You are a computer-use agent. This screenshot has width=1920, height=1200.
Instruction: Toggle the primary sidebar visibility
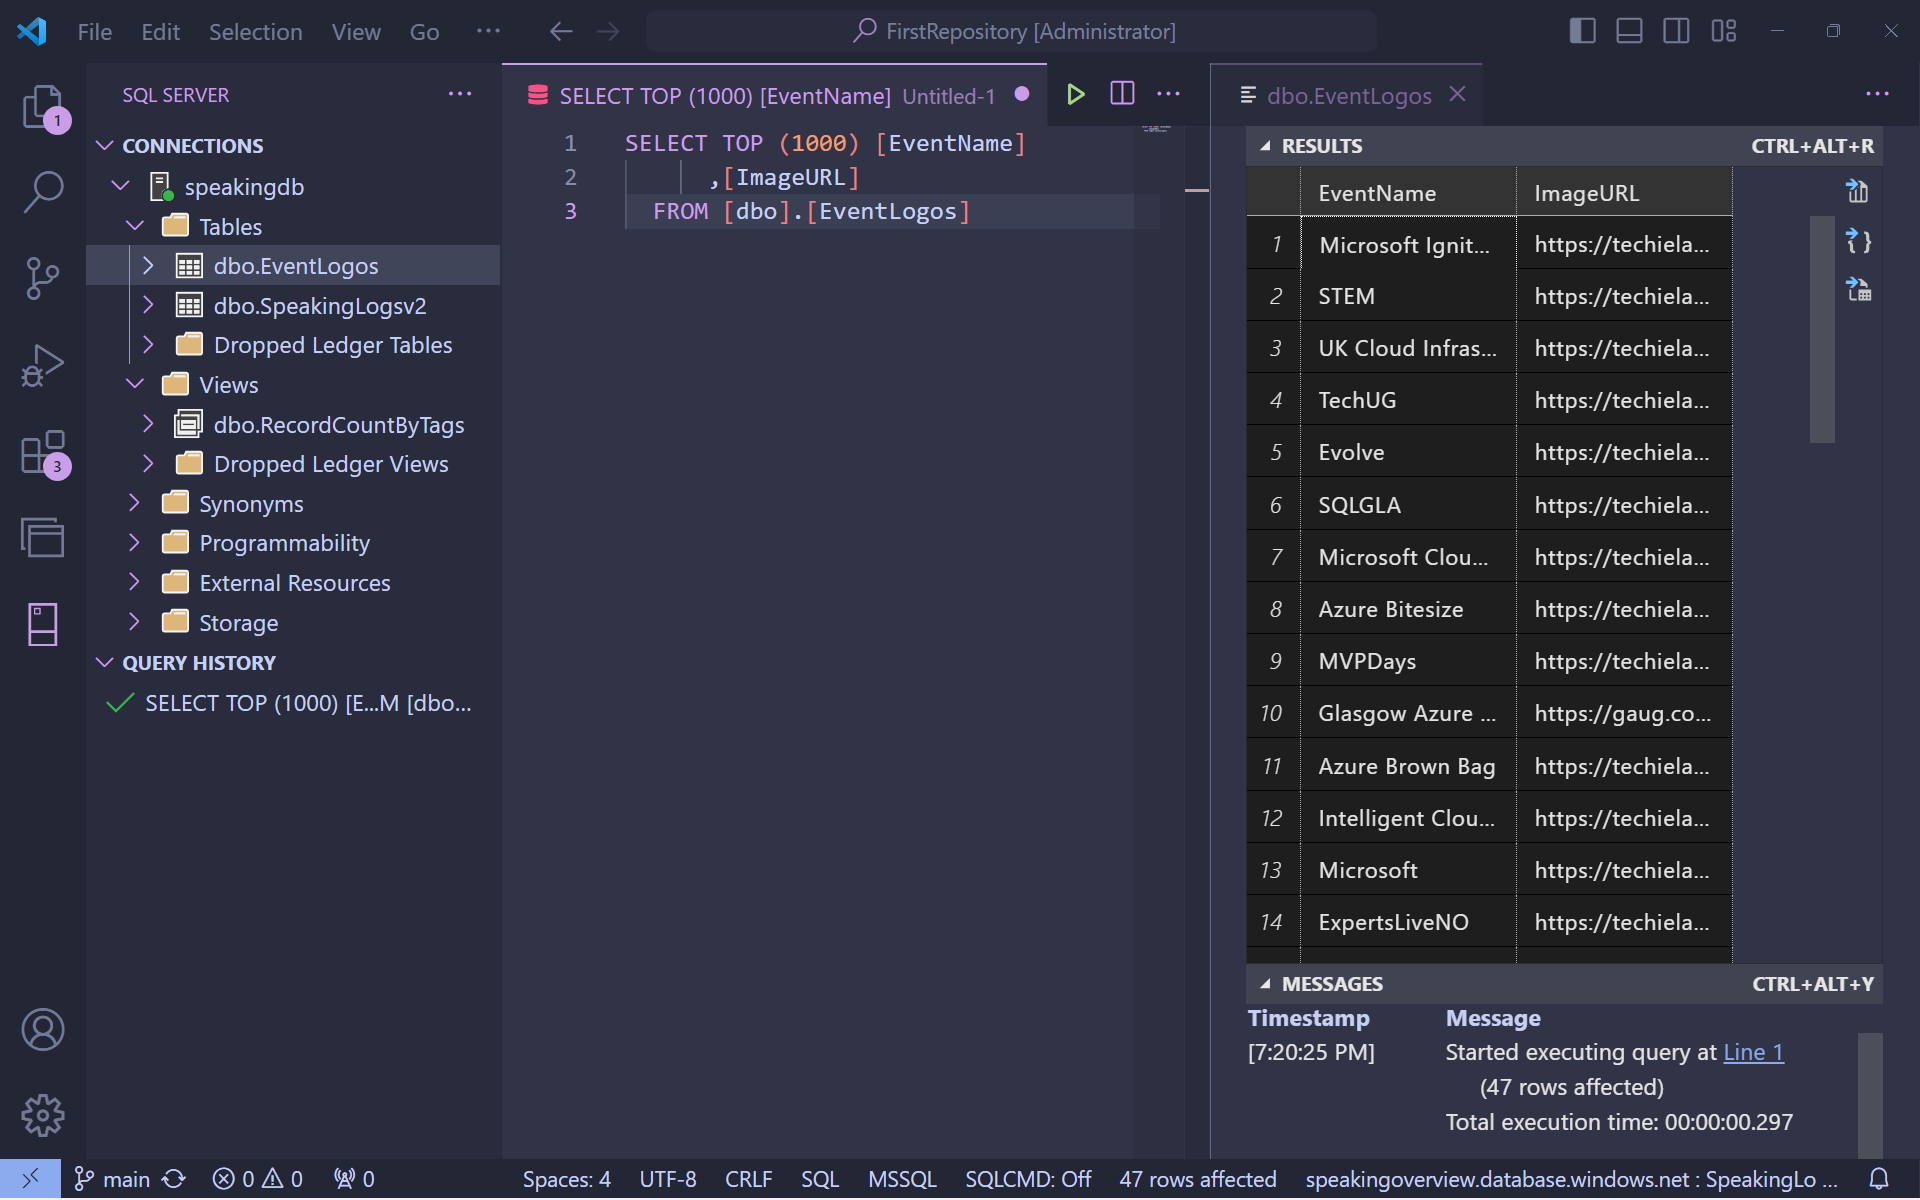[x=1581, y=31]
